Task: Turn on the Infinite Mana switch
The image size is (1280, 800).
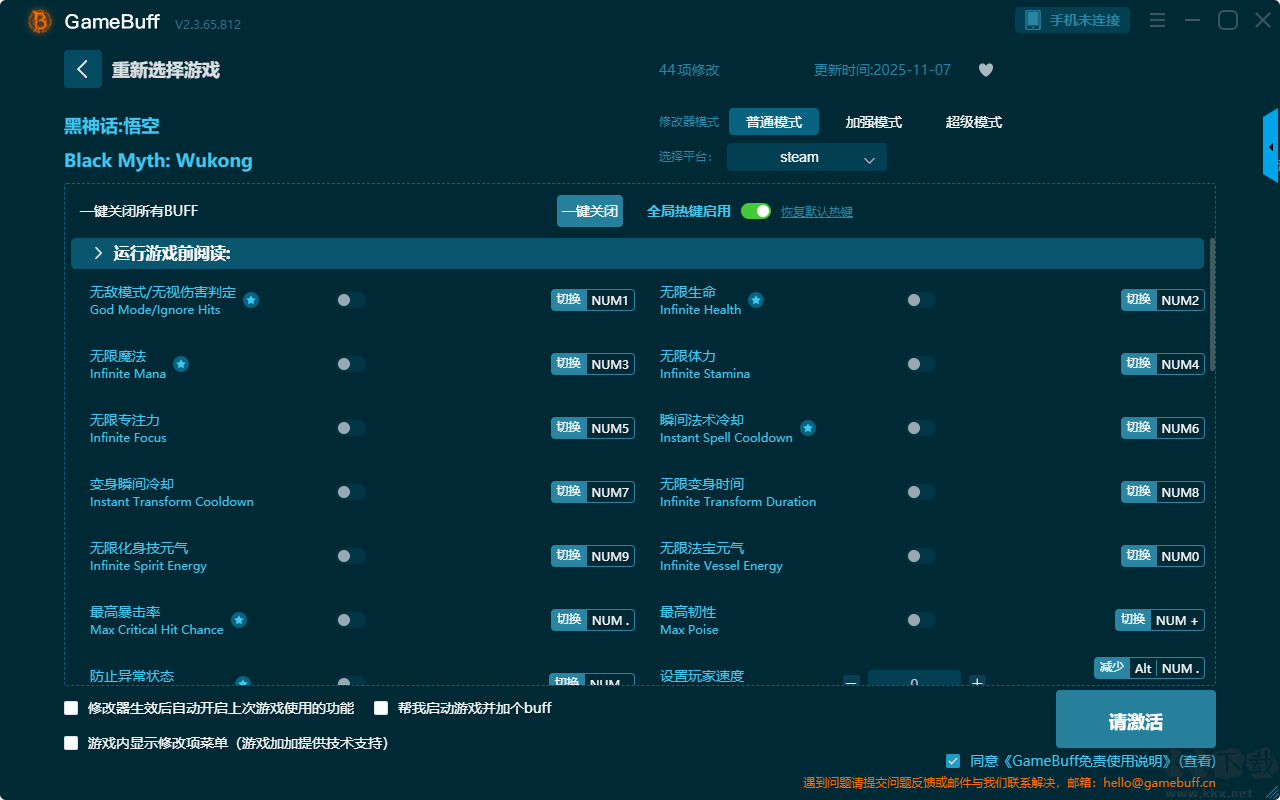Action: tap(351, 364)
